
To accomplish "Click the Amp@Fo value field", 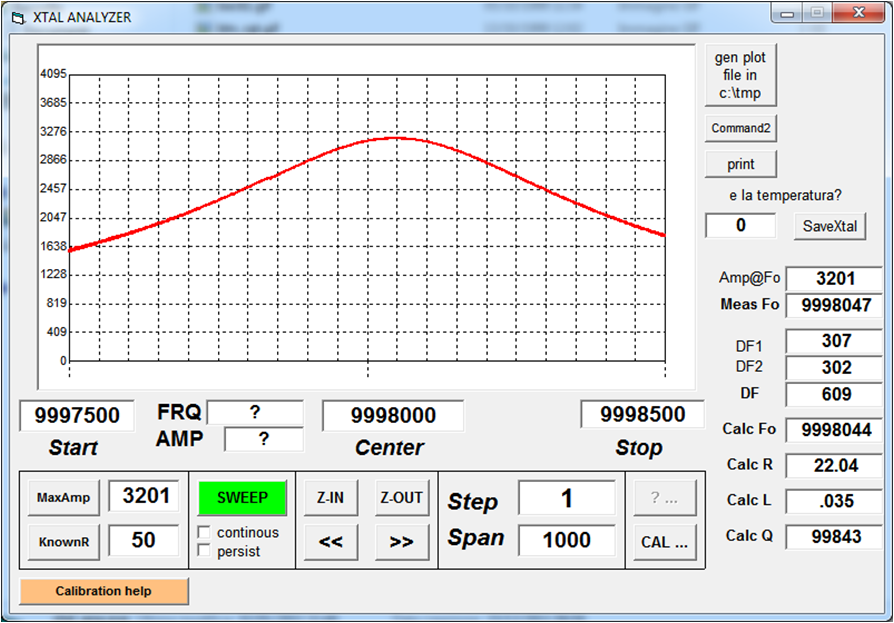I will [835, 279].
